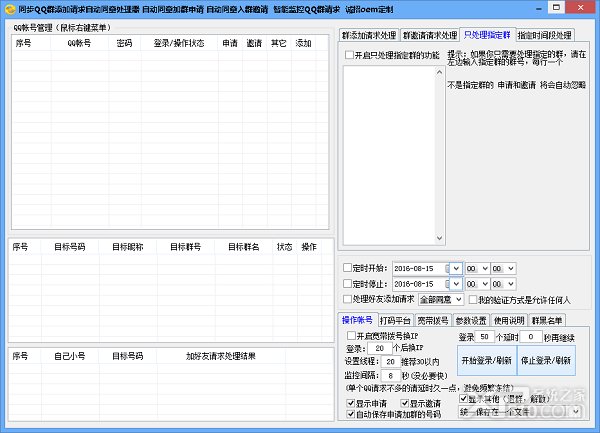Click the 登录 count field showing 50

484,337
